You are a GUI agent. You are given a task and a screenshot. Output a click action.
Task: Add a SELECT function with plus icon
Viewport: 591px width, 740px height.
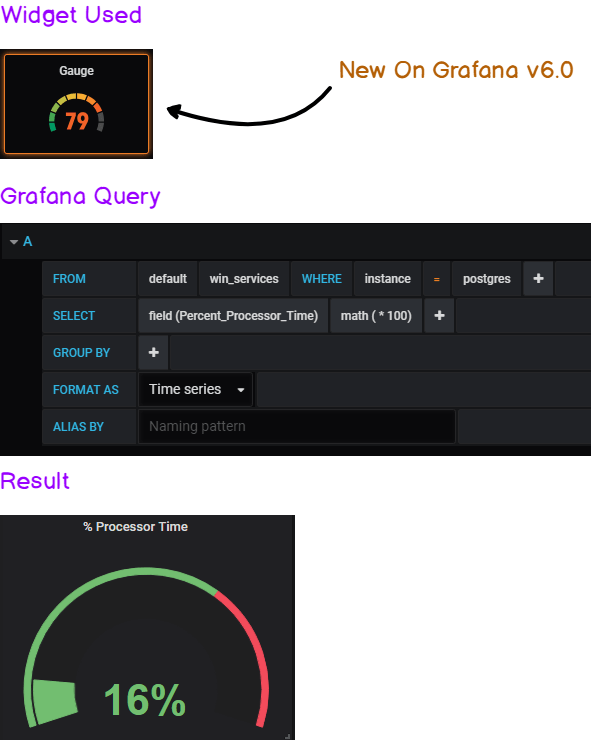coord(439,315)
